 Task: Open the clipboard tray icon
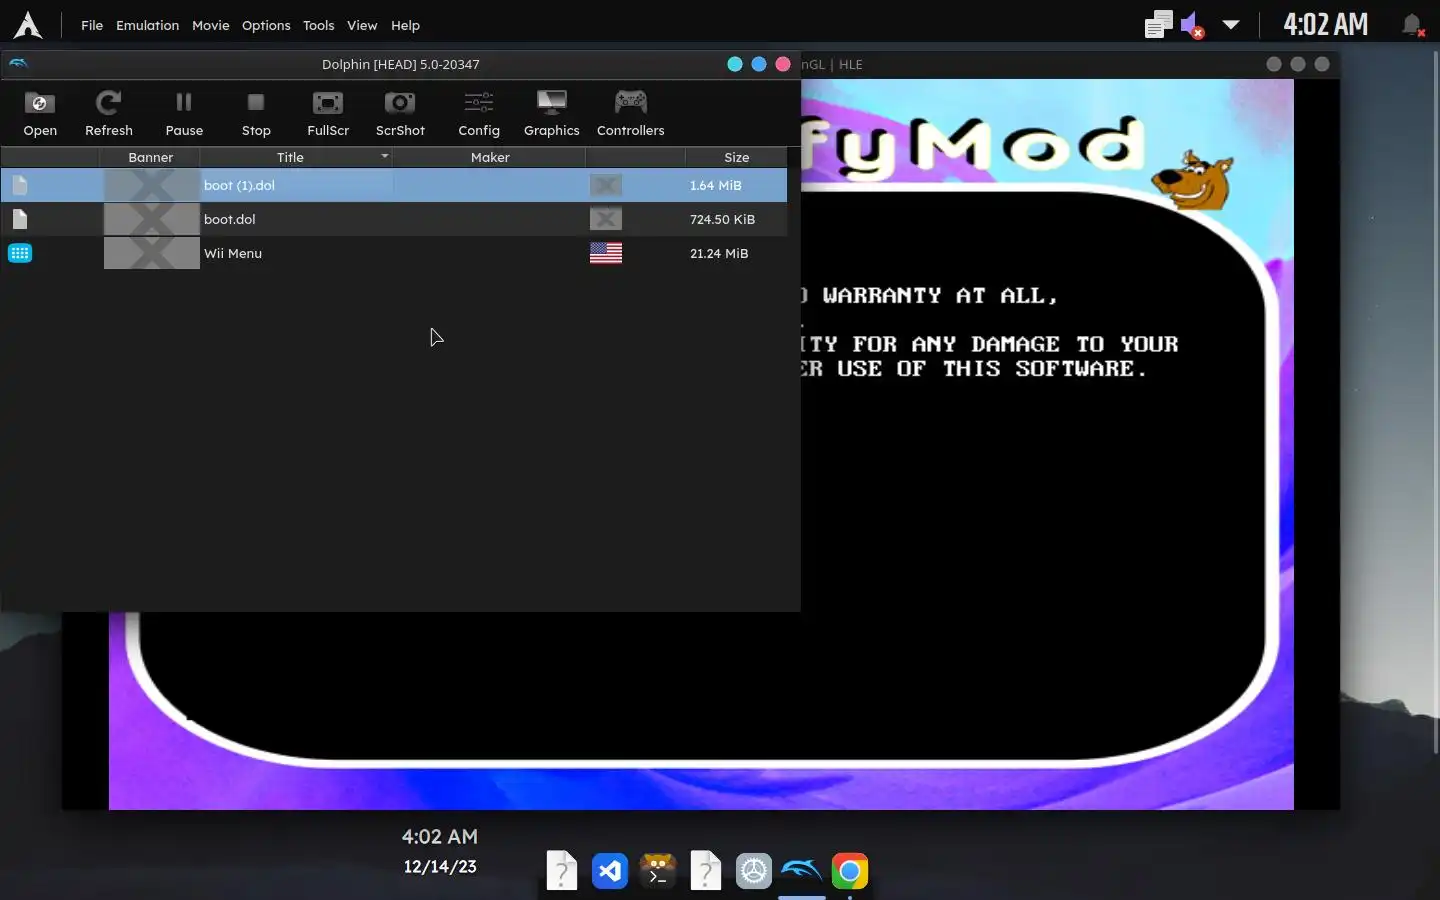pos(1158,25)
